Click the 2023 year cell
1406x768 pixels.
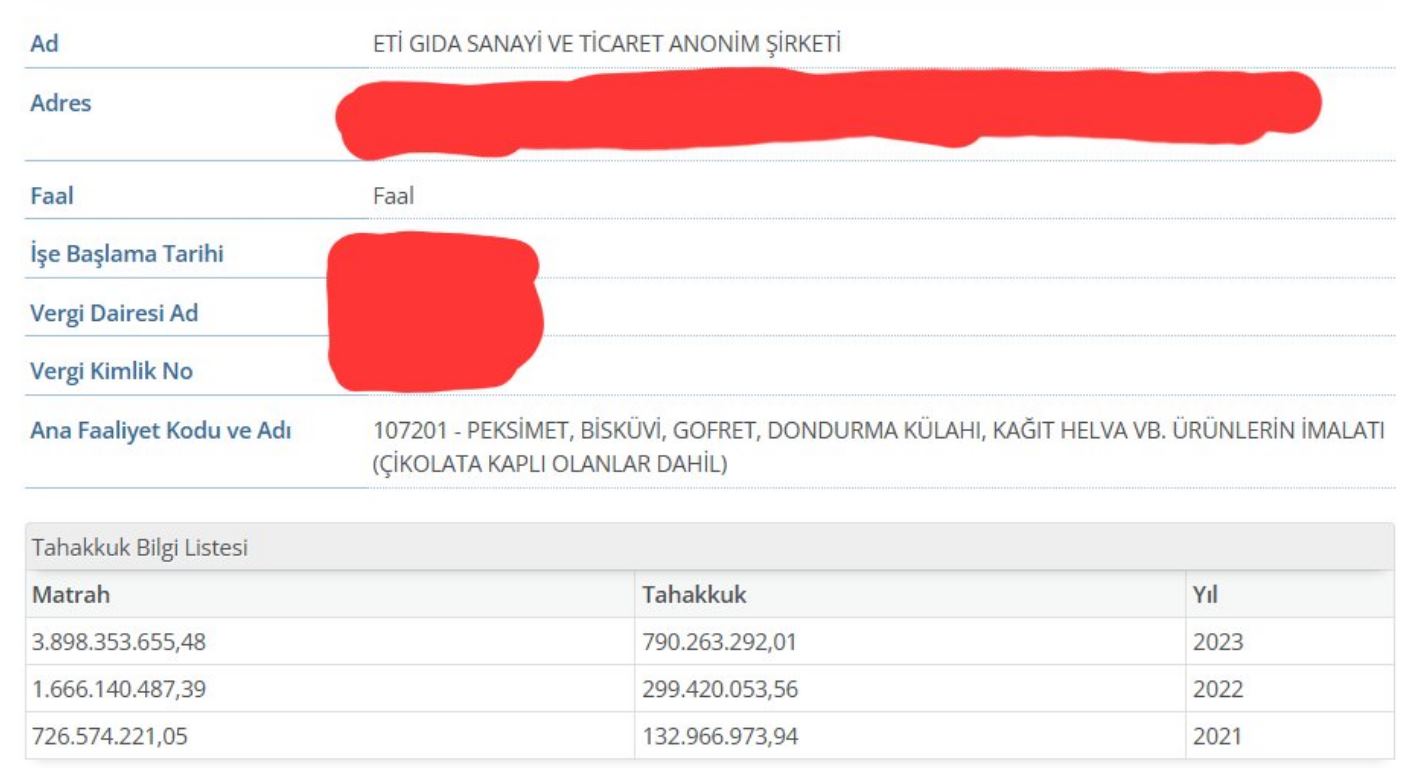[1217, 642]
